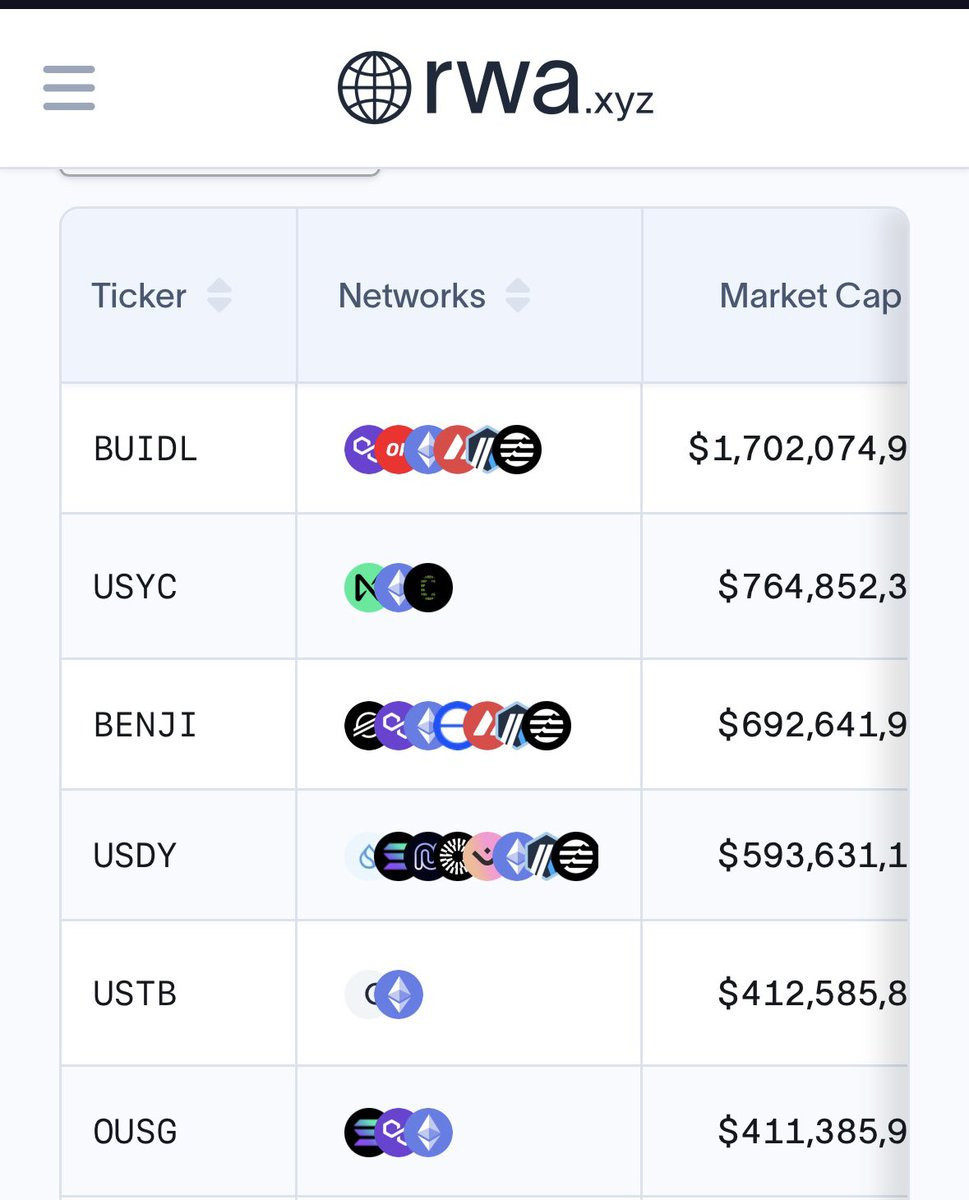
Task: Sort table by Networks column arrows
Action: pos(518,296)
